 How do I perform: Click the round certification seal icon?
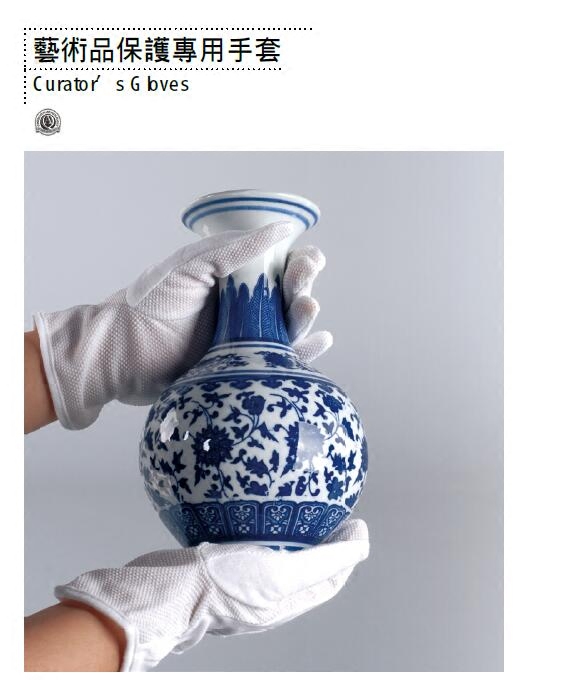click(x=48, y=122)
